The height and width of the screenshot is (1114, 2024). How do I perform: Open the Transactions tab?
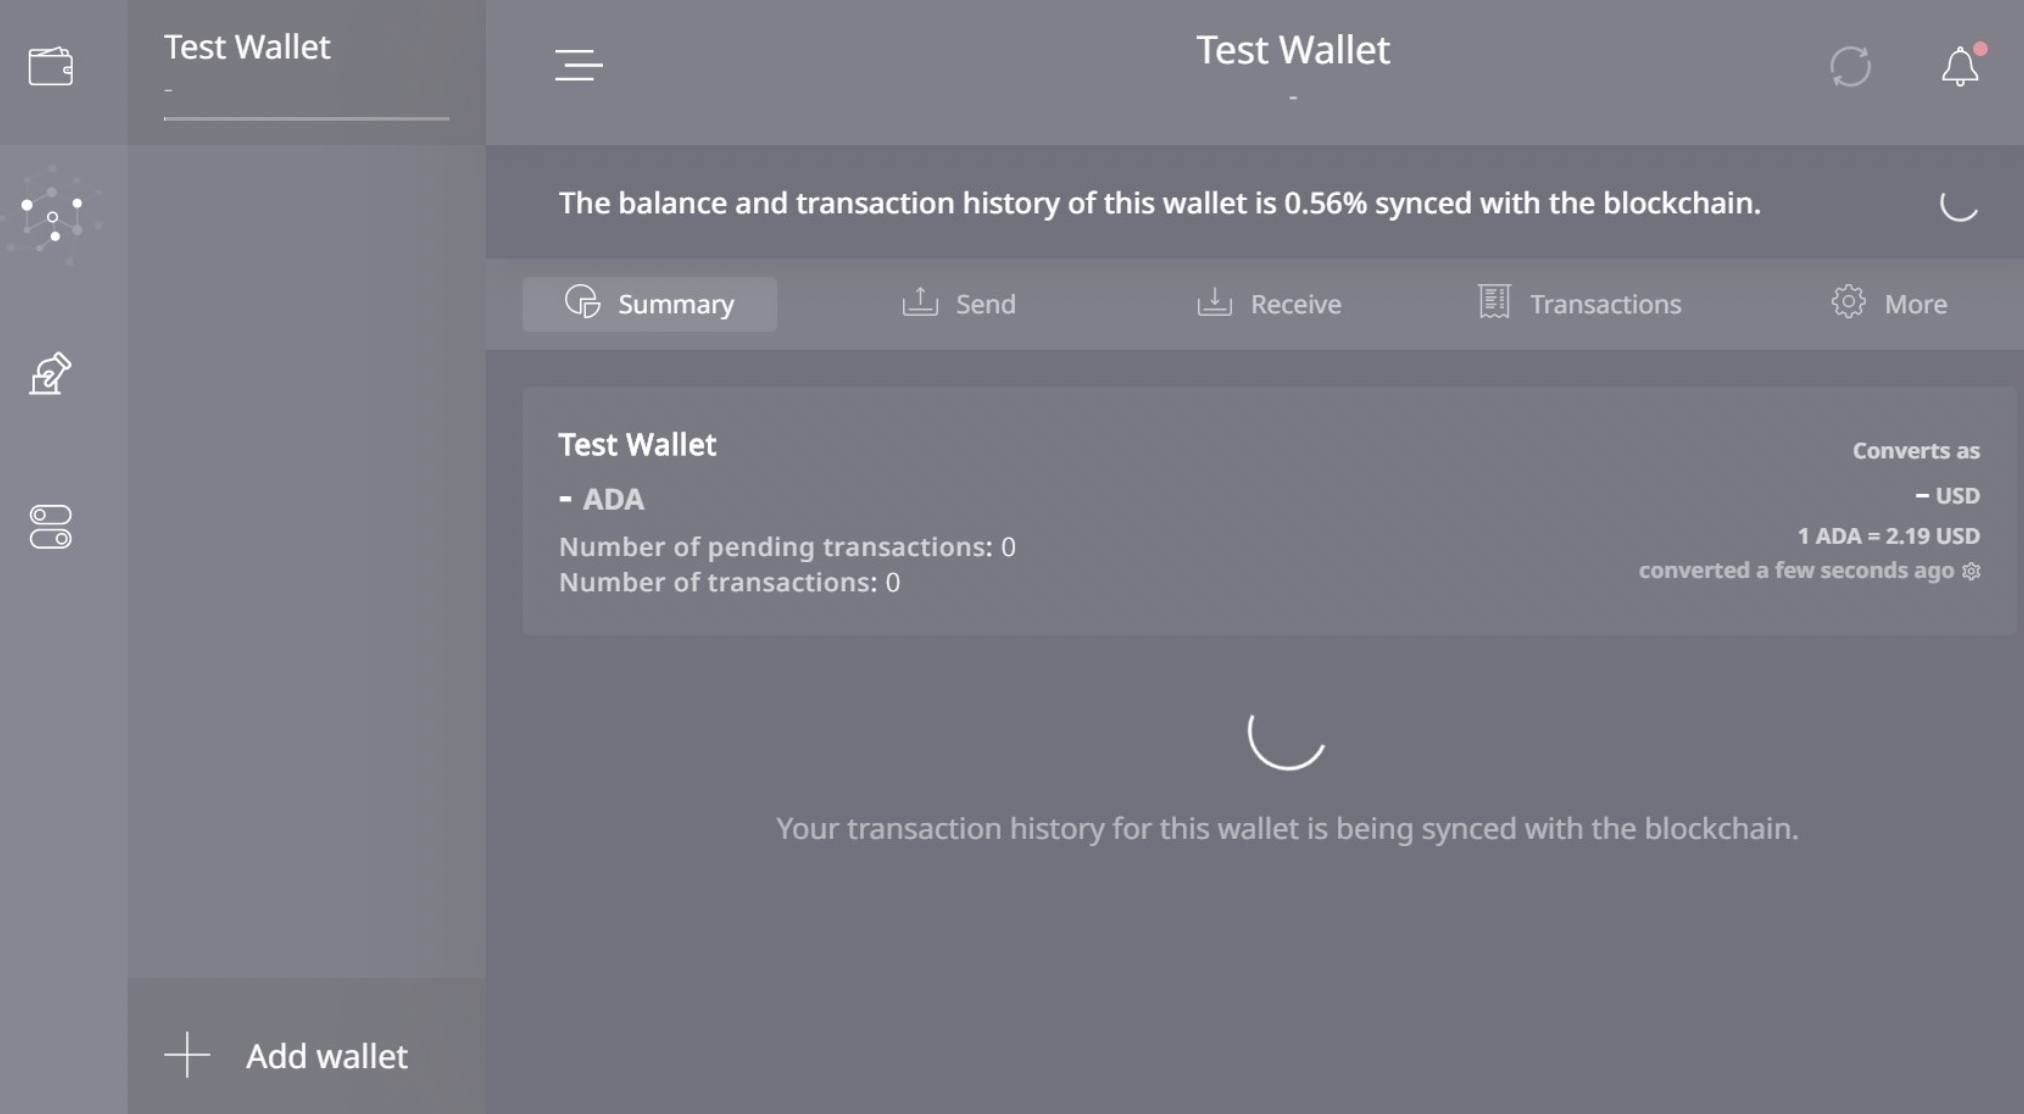tap(1578, 304)
